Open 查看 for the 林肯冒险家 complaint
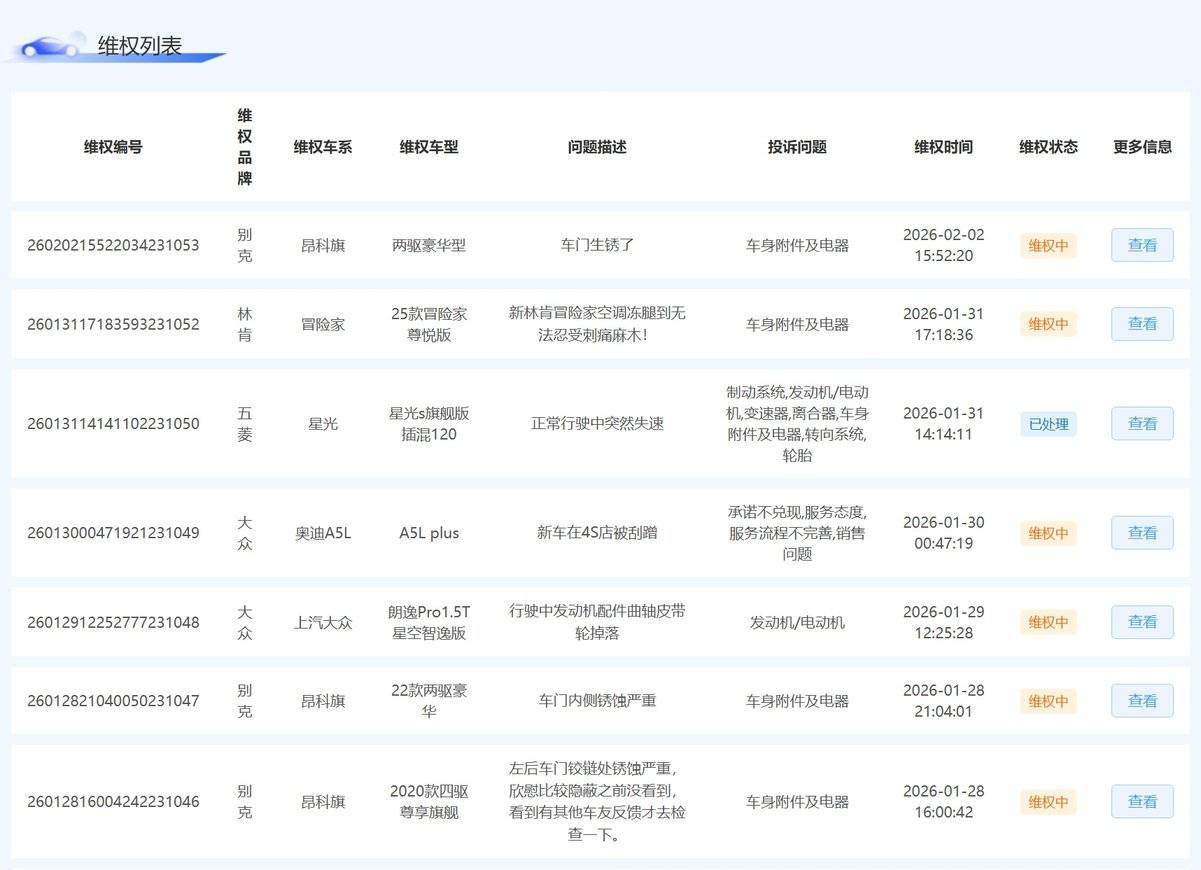 pos(1142,324)
